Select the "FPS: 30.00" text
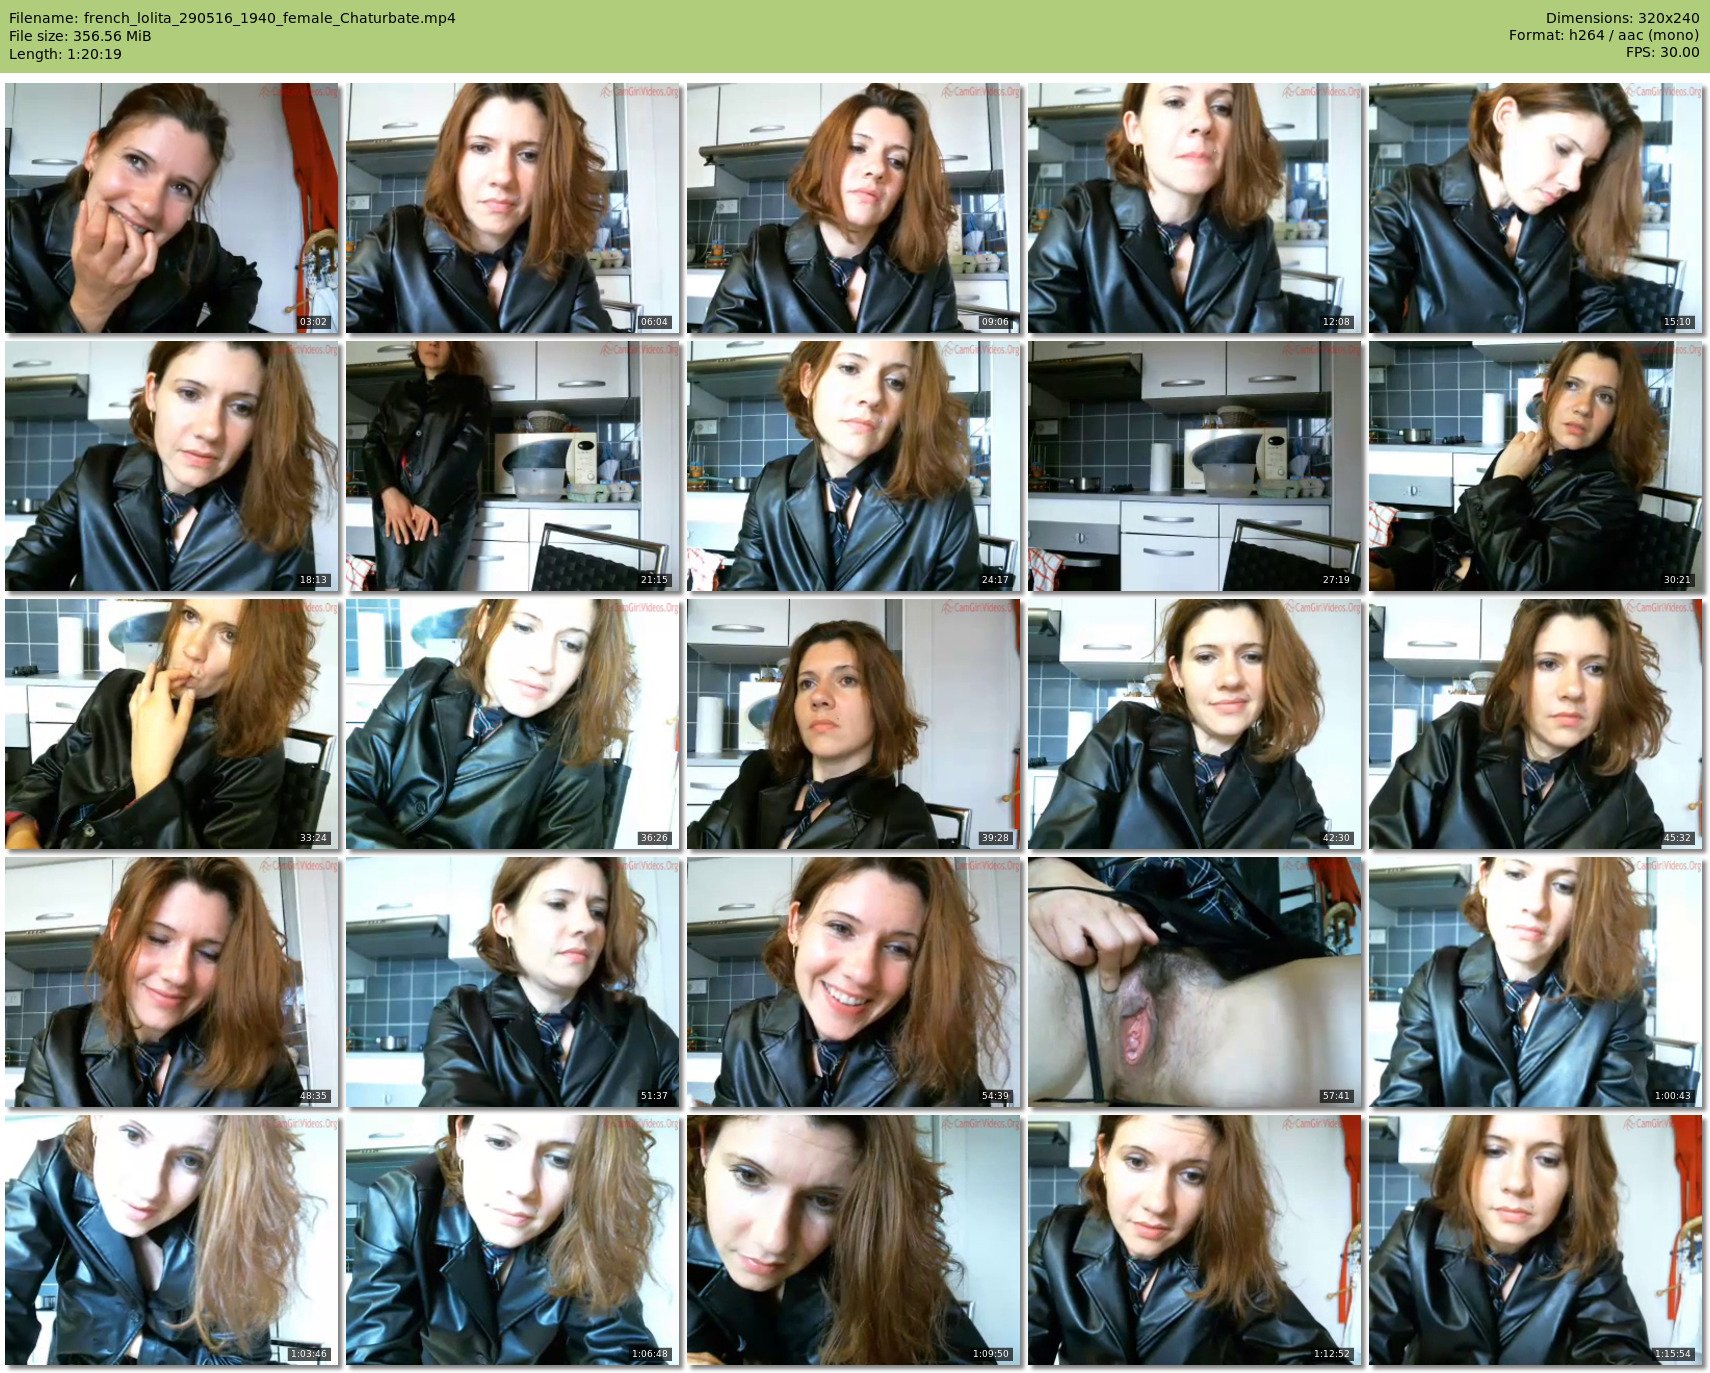Screen dimensions: 1710x1373 (1662, 52)
